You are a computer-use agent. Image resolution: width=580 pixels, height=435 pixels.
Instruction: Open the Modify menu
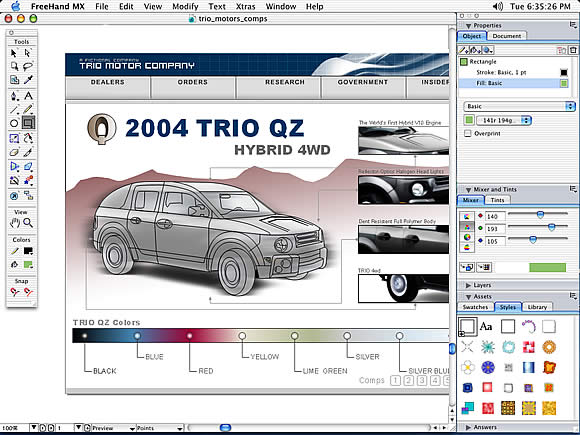click(185, 6)
